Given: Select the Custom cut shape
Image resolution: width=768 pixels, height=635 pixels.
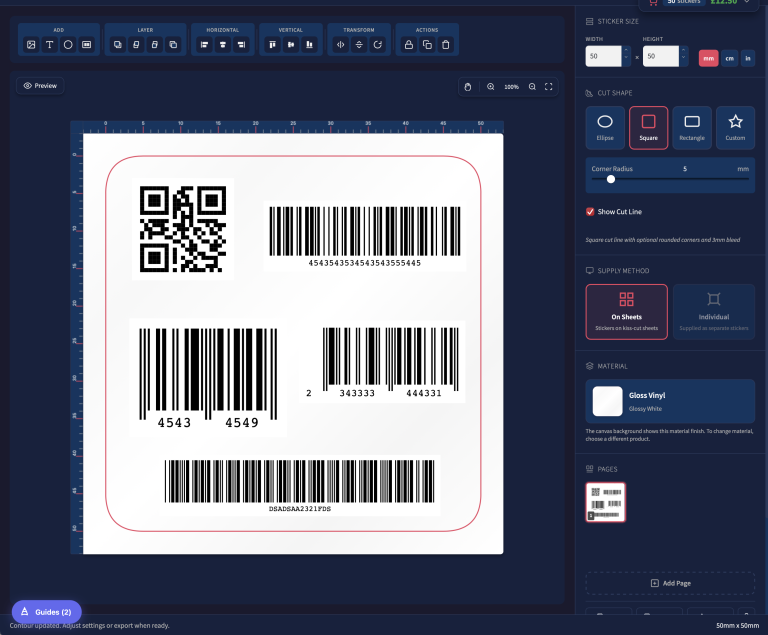Looking at the screenshot, I should (735, 127).
